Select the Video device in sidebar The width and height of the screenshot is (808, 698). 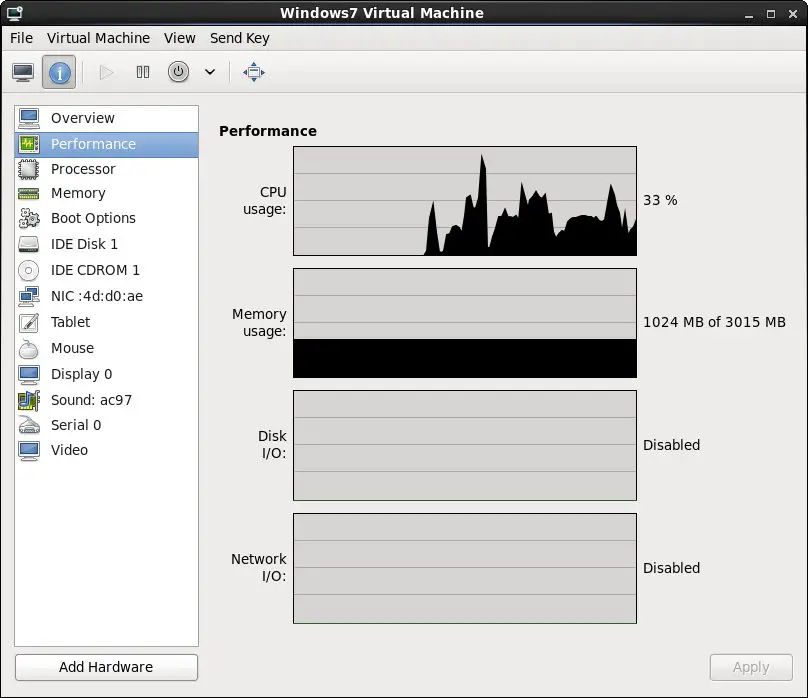tap(69, 450)
